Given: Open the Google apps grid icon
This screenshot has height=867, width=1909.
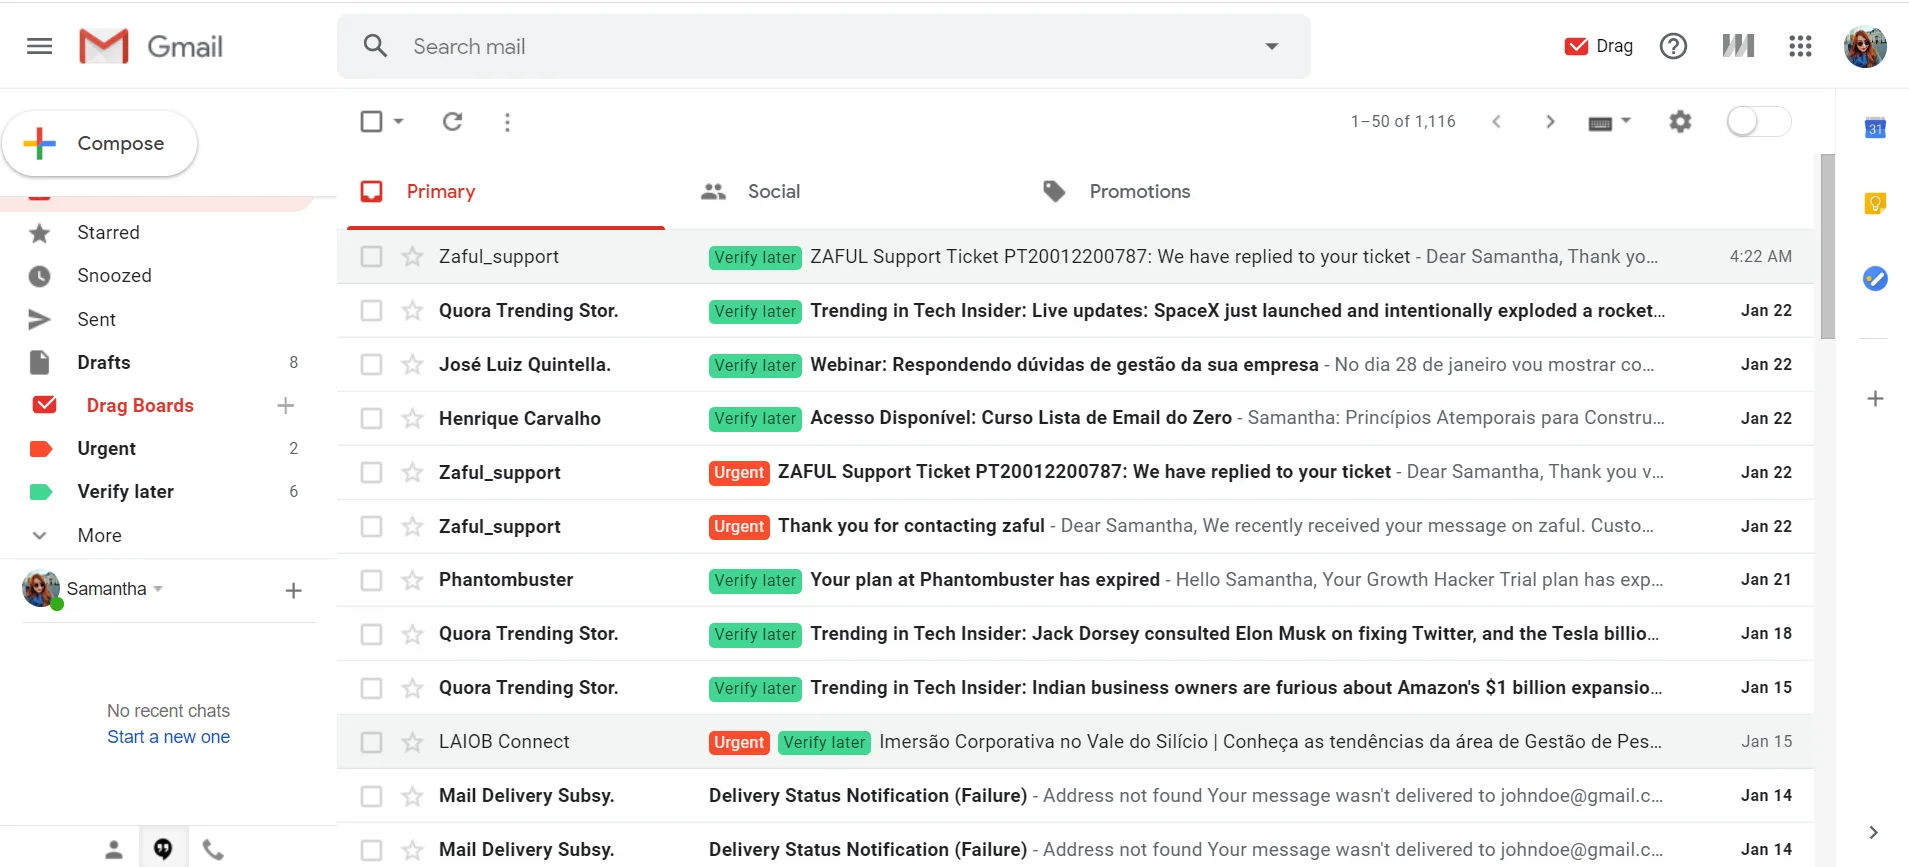Looking at the screenshot, I should click(x=1800, y=46).
